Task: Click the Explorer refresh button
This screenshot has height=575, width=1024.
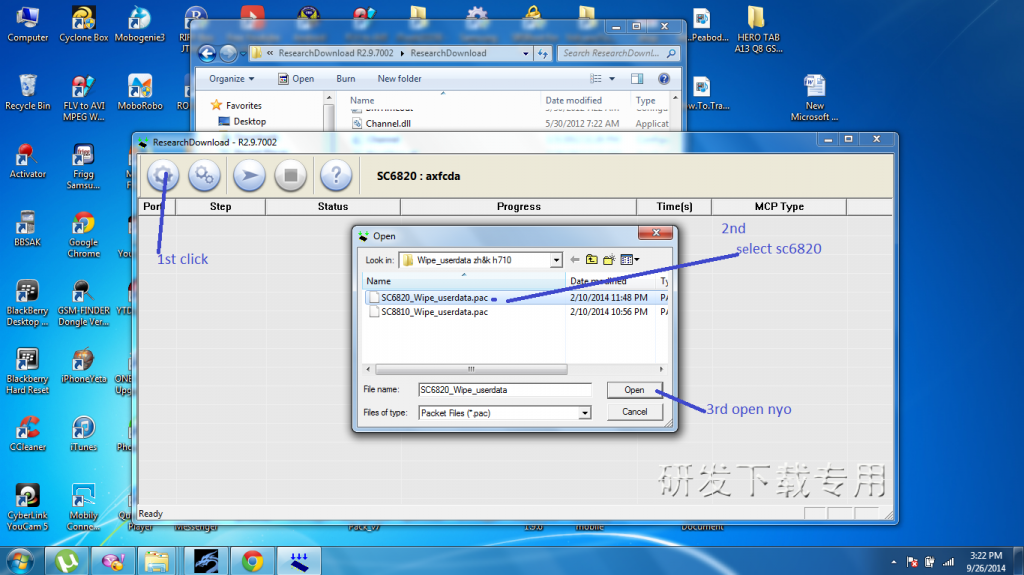Action: (x=543, y=54)
